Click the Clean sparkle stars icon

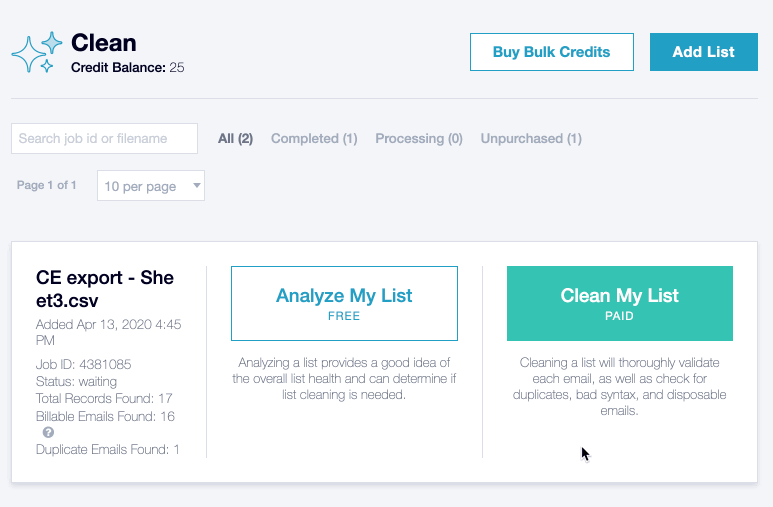pyautogui.click(x=36, y=52)
